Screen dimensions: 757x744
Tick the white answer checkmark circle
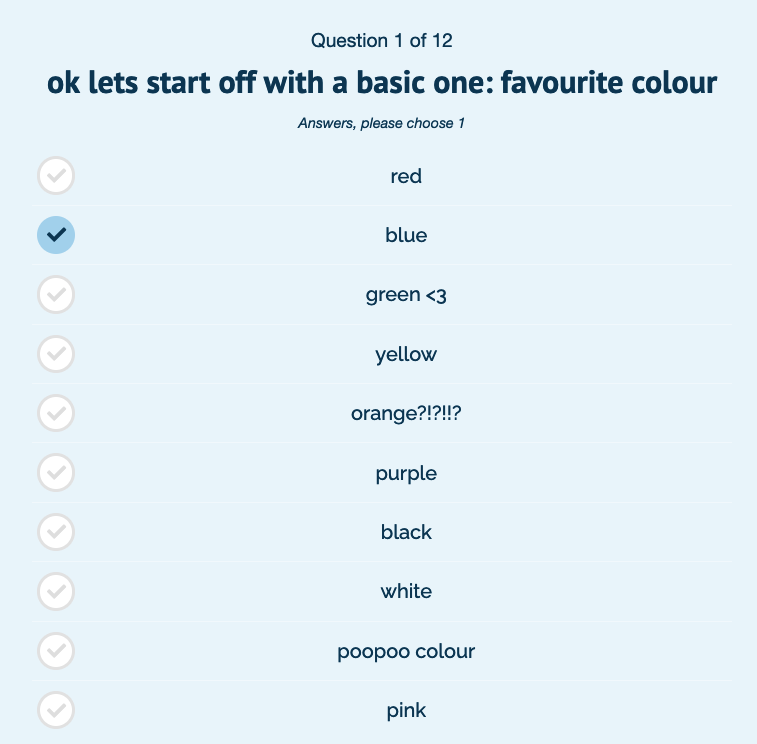pyautogui.click(x=56, y=591)
